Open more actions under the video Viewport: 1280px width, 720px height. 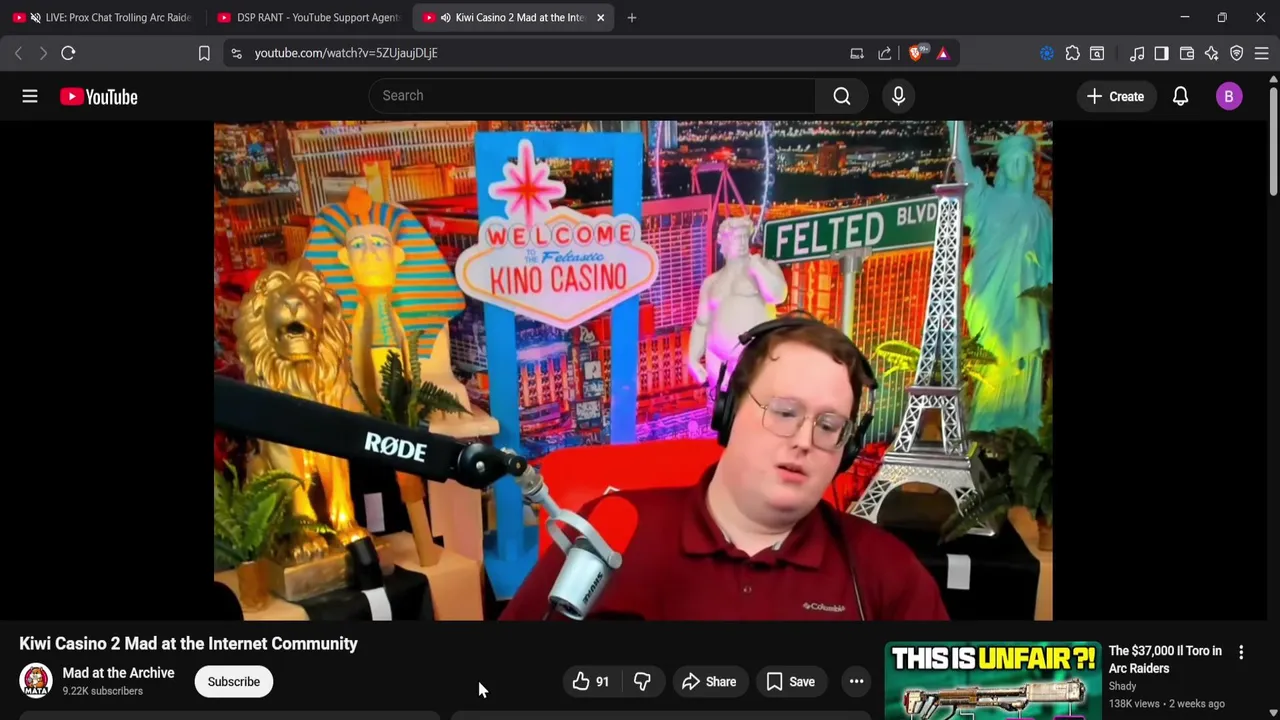pyautogui.click(x=856, y=682)
